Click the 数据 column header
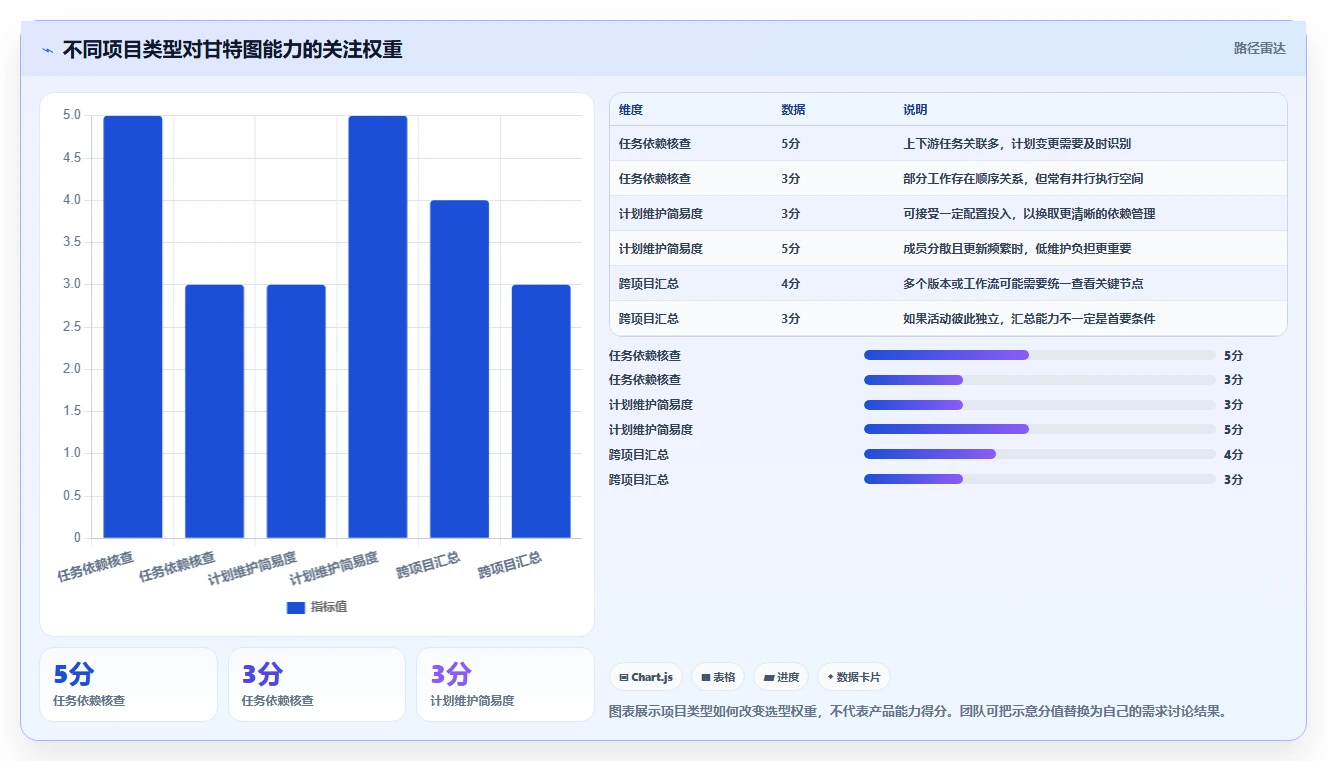The height and width of the screenshot is (761, 1327). (793, 110)
